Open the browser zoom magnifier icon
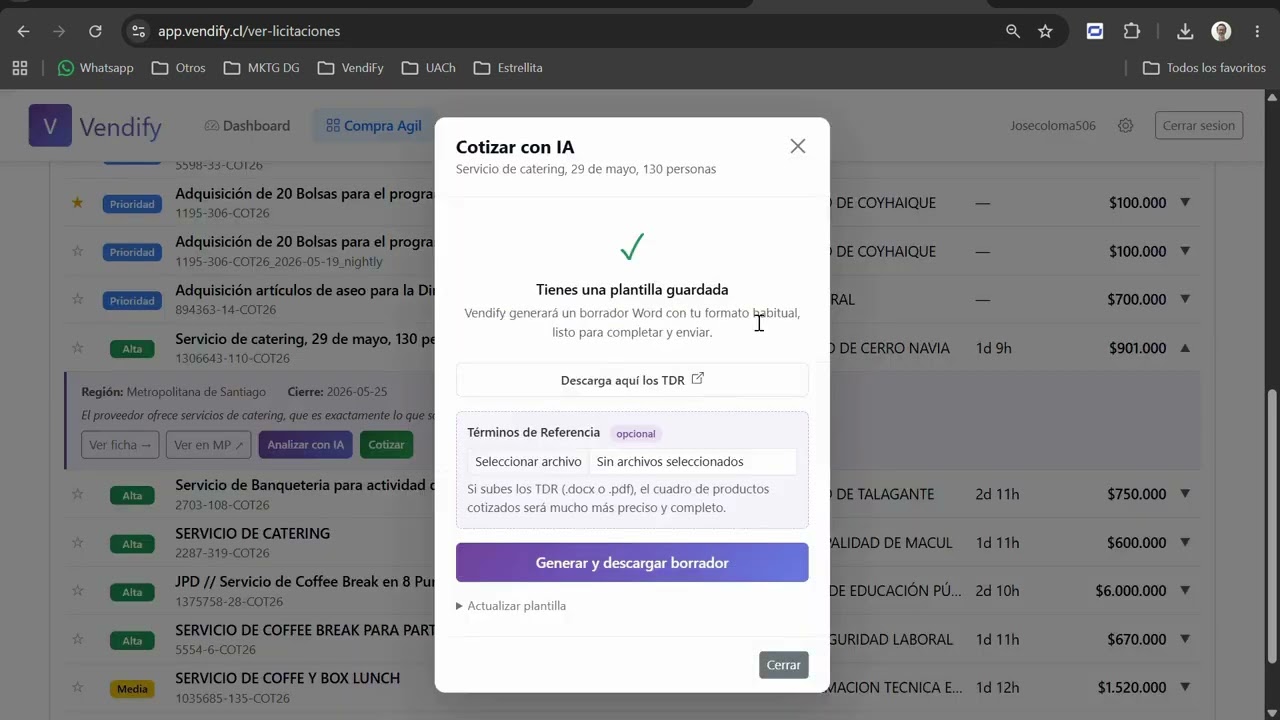This screenshot has width=1280, height=720. click(x=1013, y=31)
